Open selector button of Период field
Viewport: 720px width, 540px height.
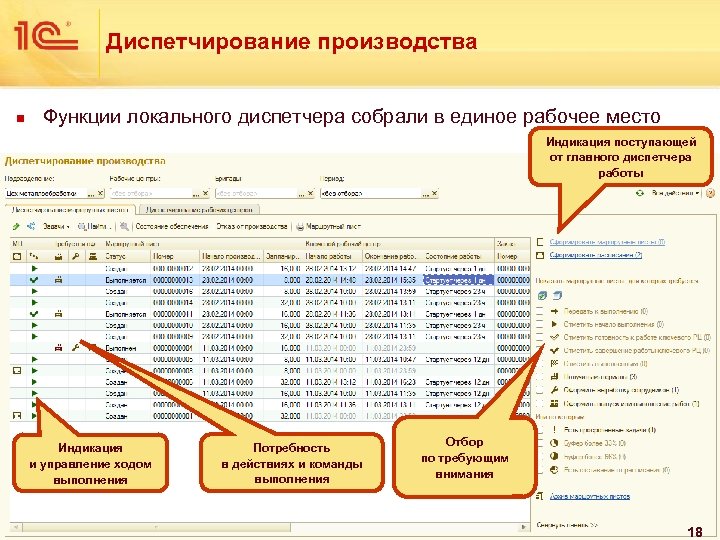point(425,193)
